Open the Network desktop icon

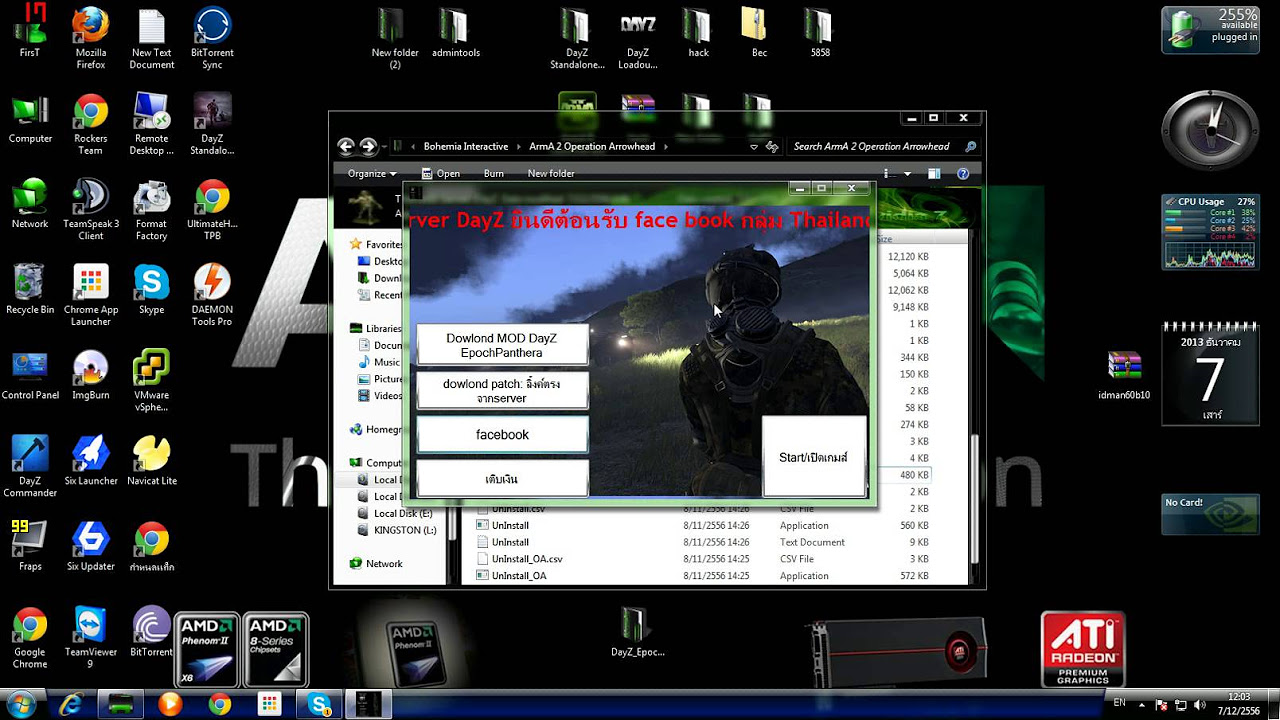[x=30, y=203]
